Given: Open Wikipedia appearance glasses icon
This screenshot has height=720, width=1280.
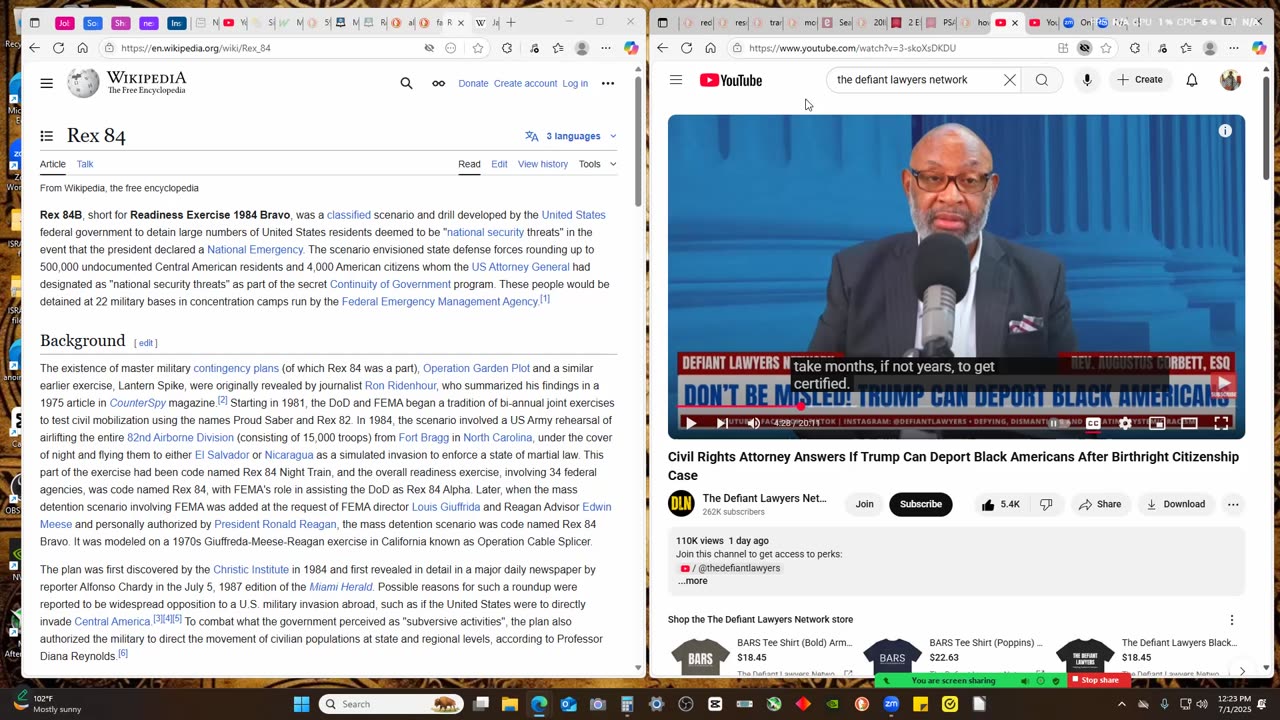Looking at the screenshot, I should 438,83.
